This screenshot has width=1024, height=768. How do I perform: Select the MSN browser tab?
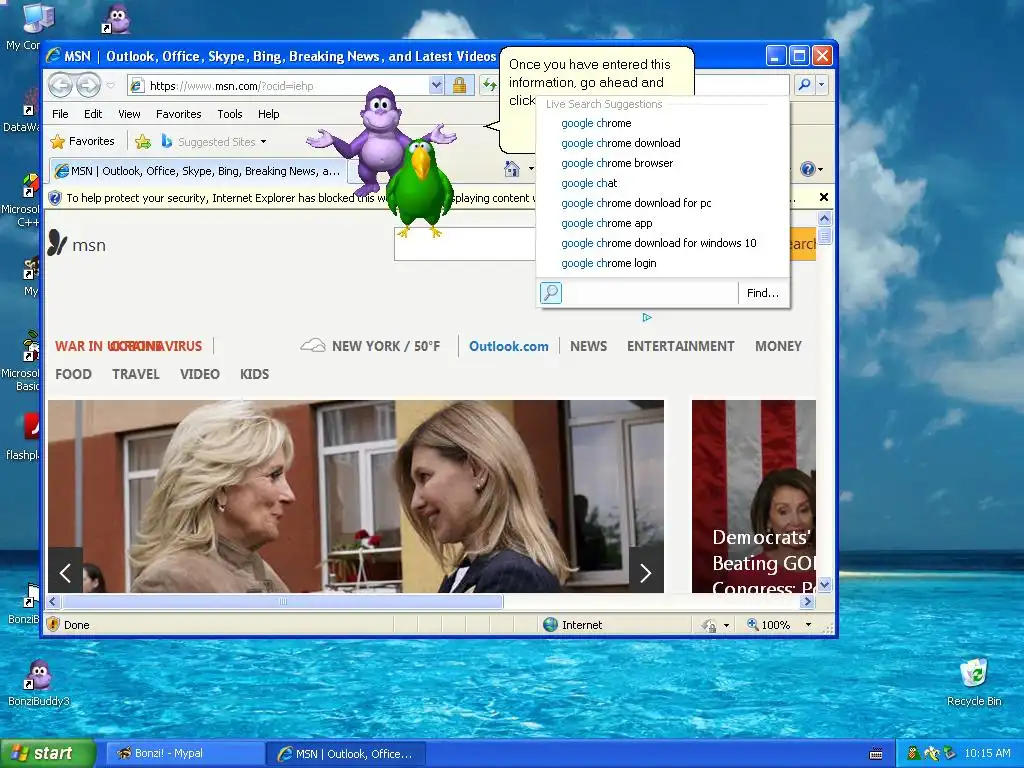(198, 171)
